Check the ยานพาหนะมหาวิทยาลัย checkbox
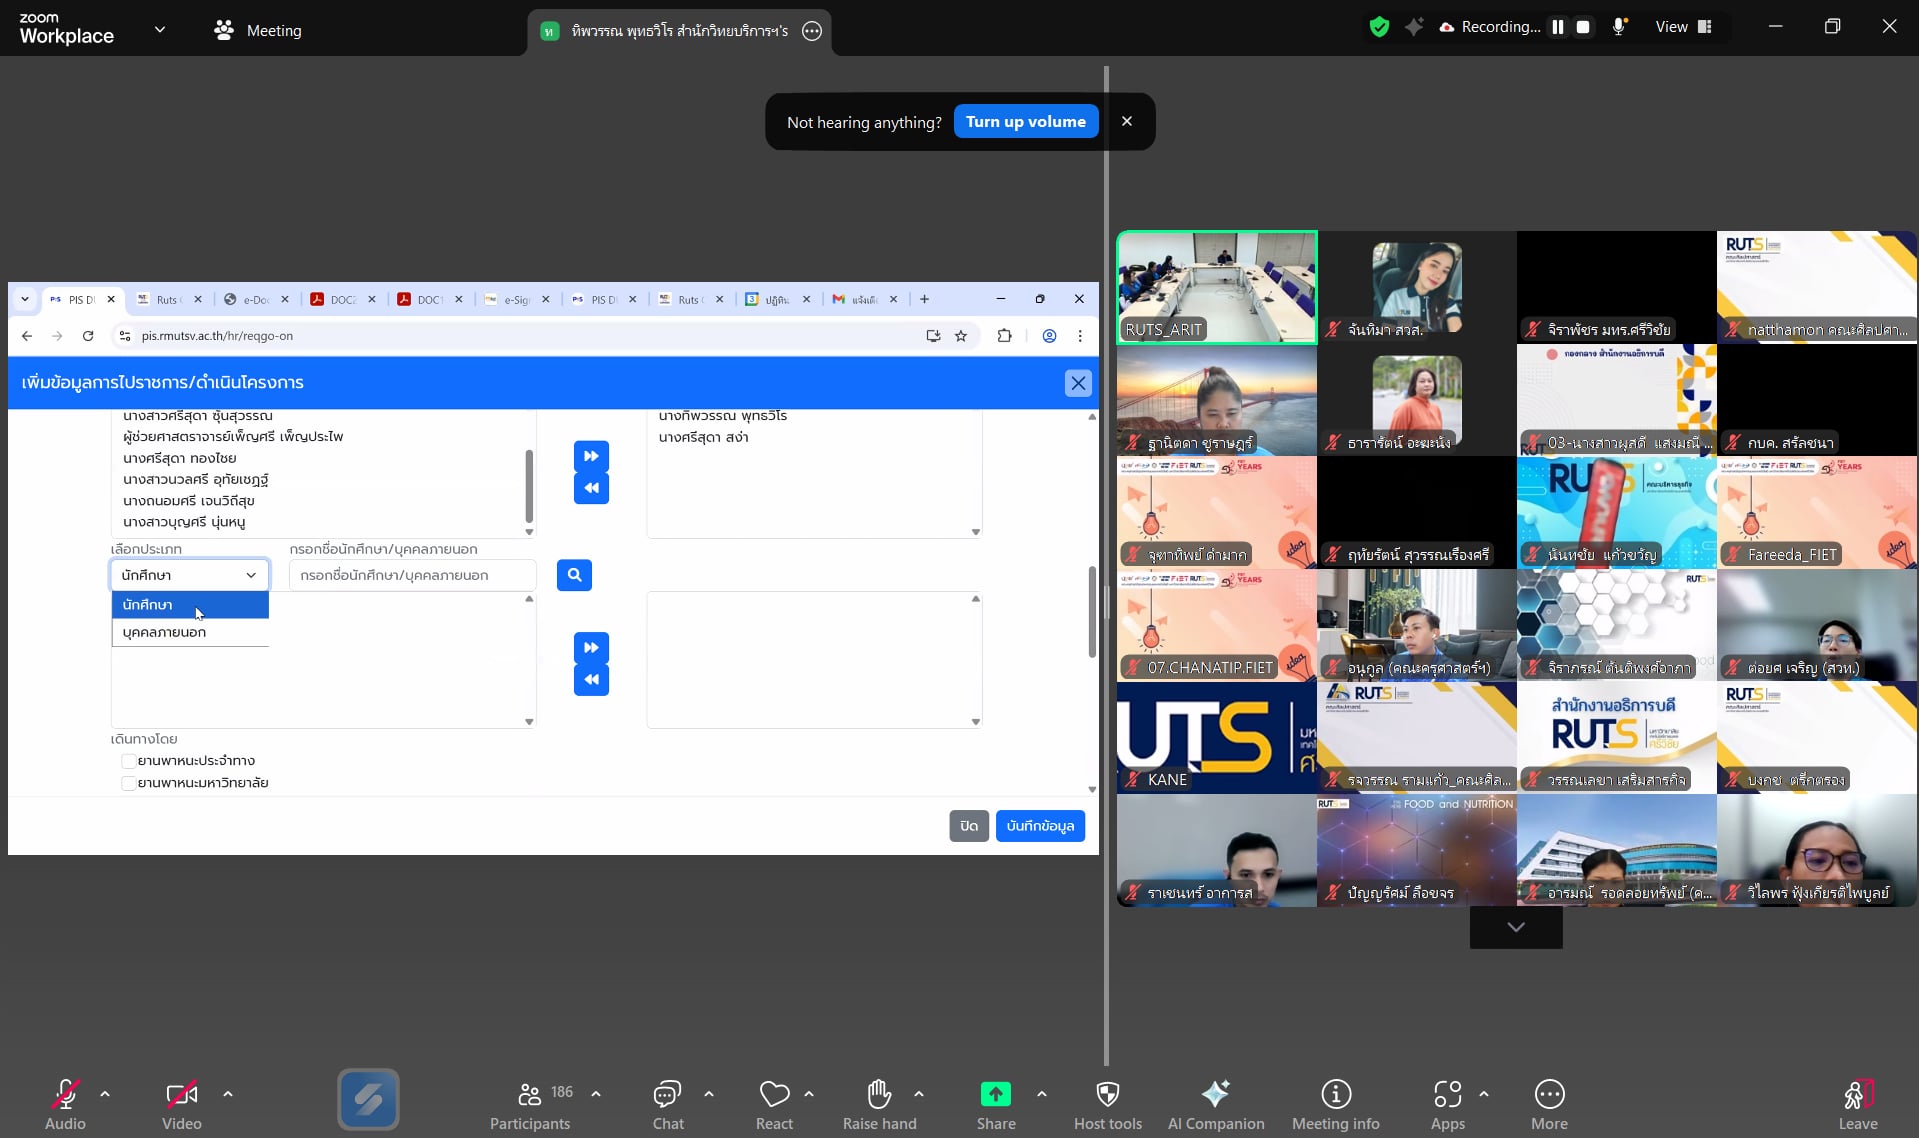This screenshot has height=1138, width=1919. pyautogui.click(x=129, y=783)
